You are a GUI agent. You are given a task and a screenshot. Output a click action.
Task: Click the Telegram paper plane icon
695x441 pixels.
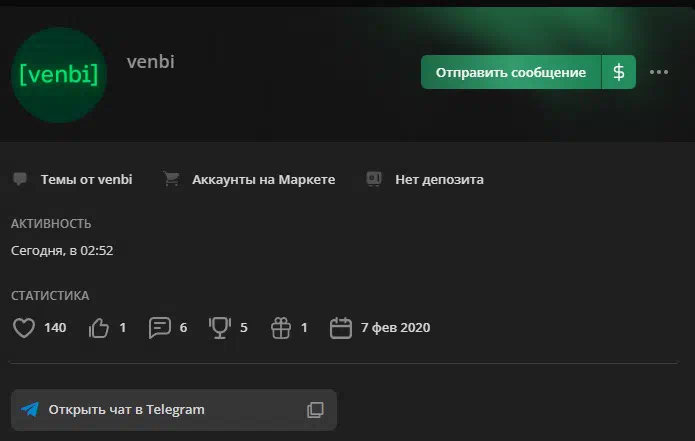pos(30,409)
